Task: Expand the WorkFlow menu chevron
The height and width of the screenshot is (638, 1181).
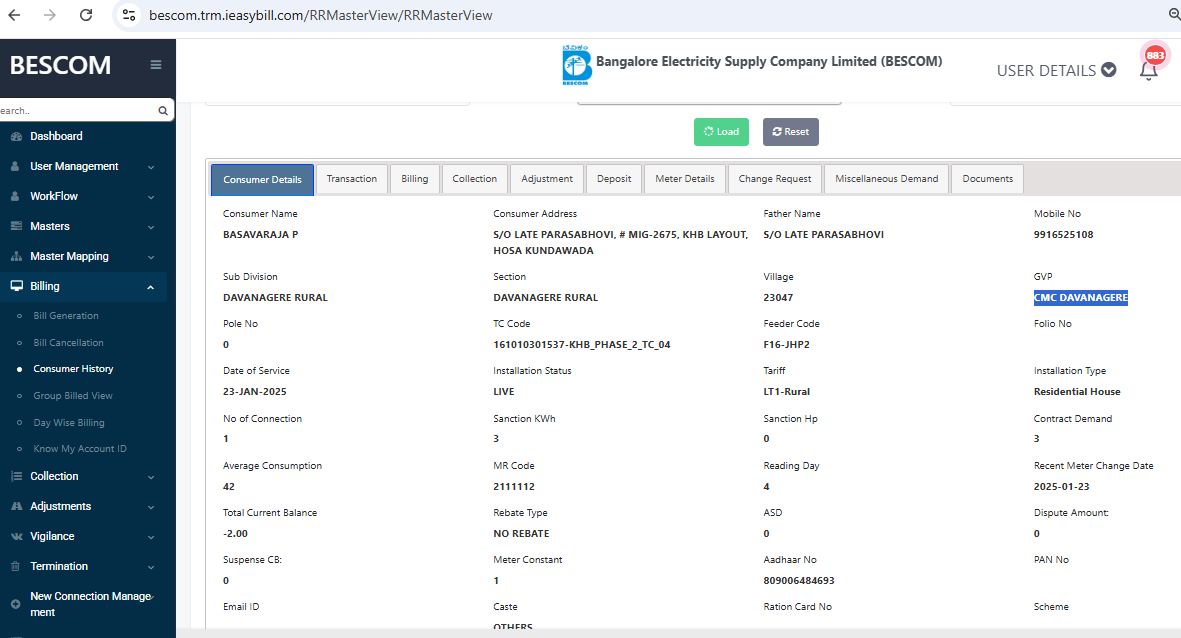Action: coord(151,197)
